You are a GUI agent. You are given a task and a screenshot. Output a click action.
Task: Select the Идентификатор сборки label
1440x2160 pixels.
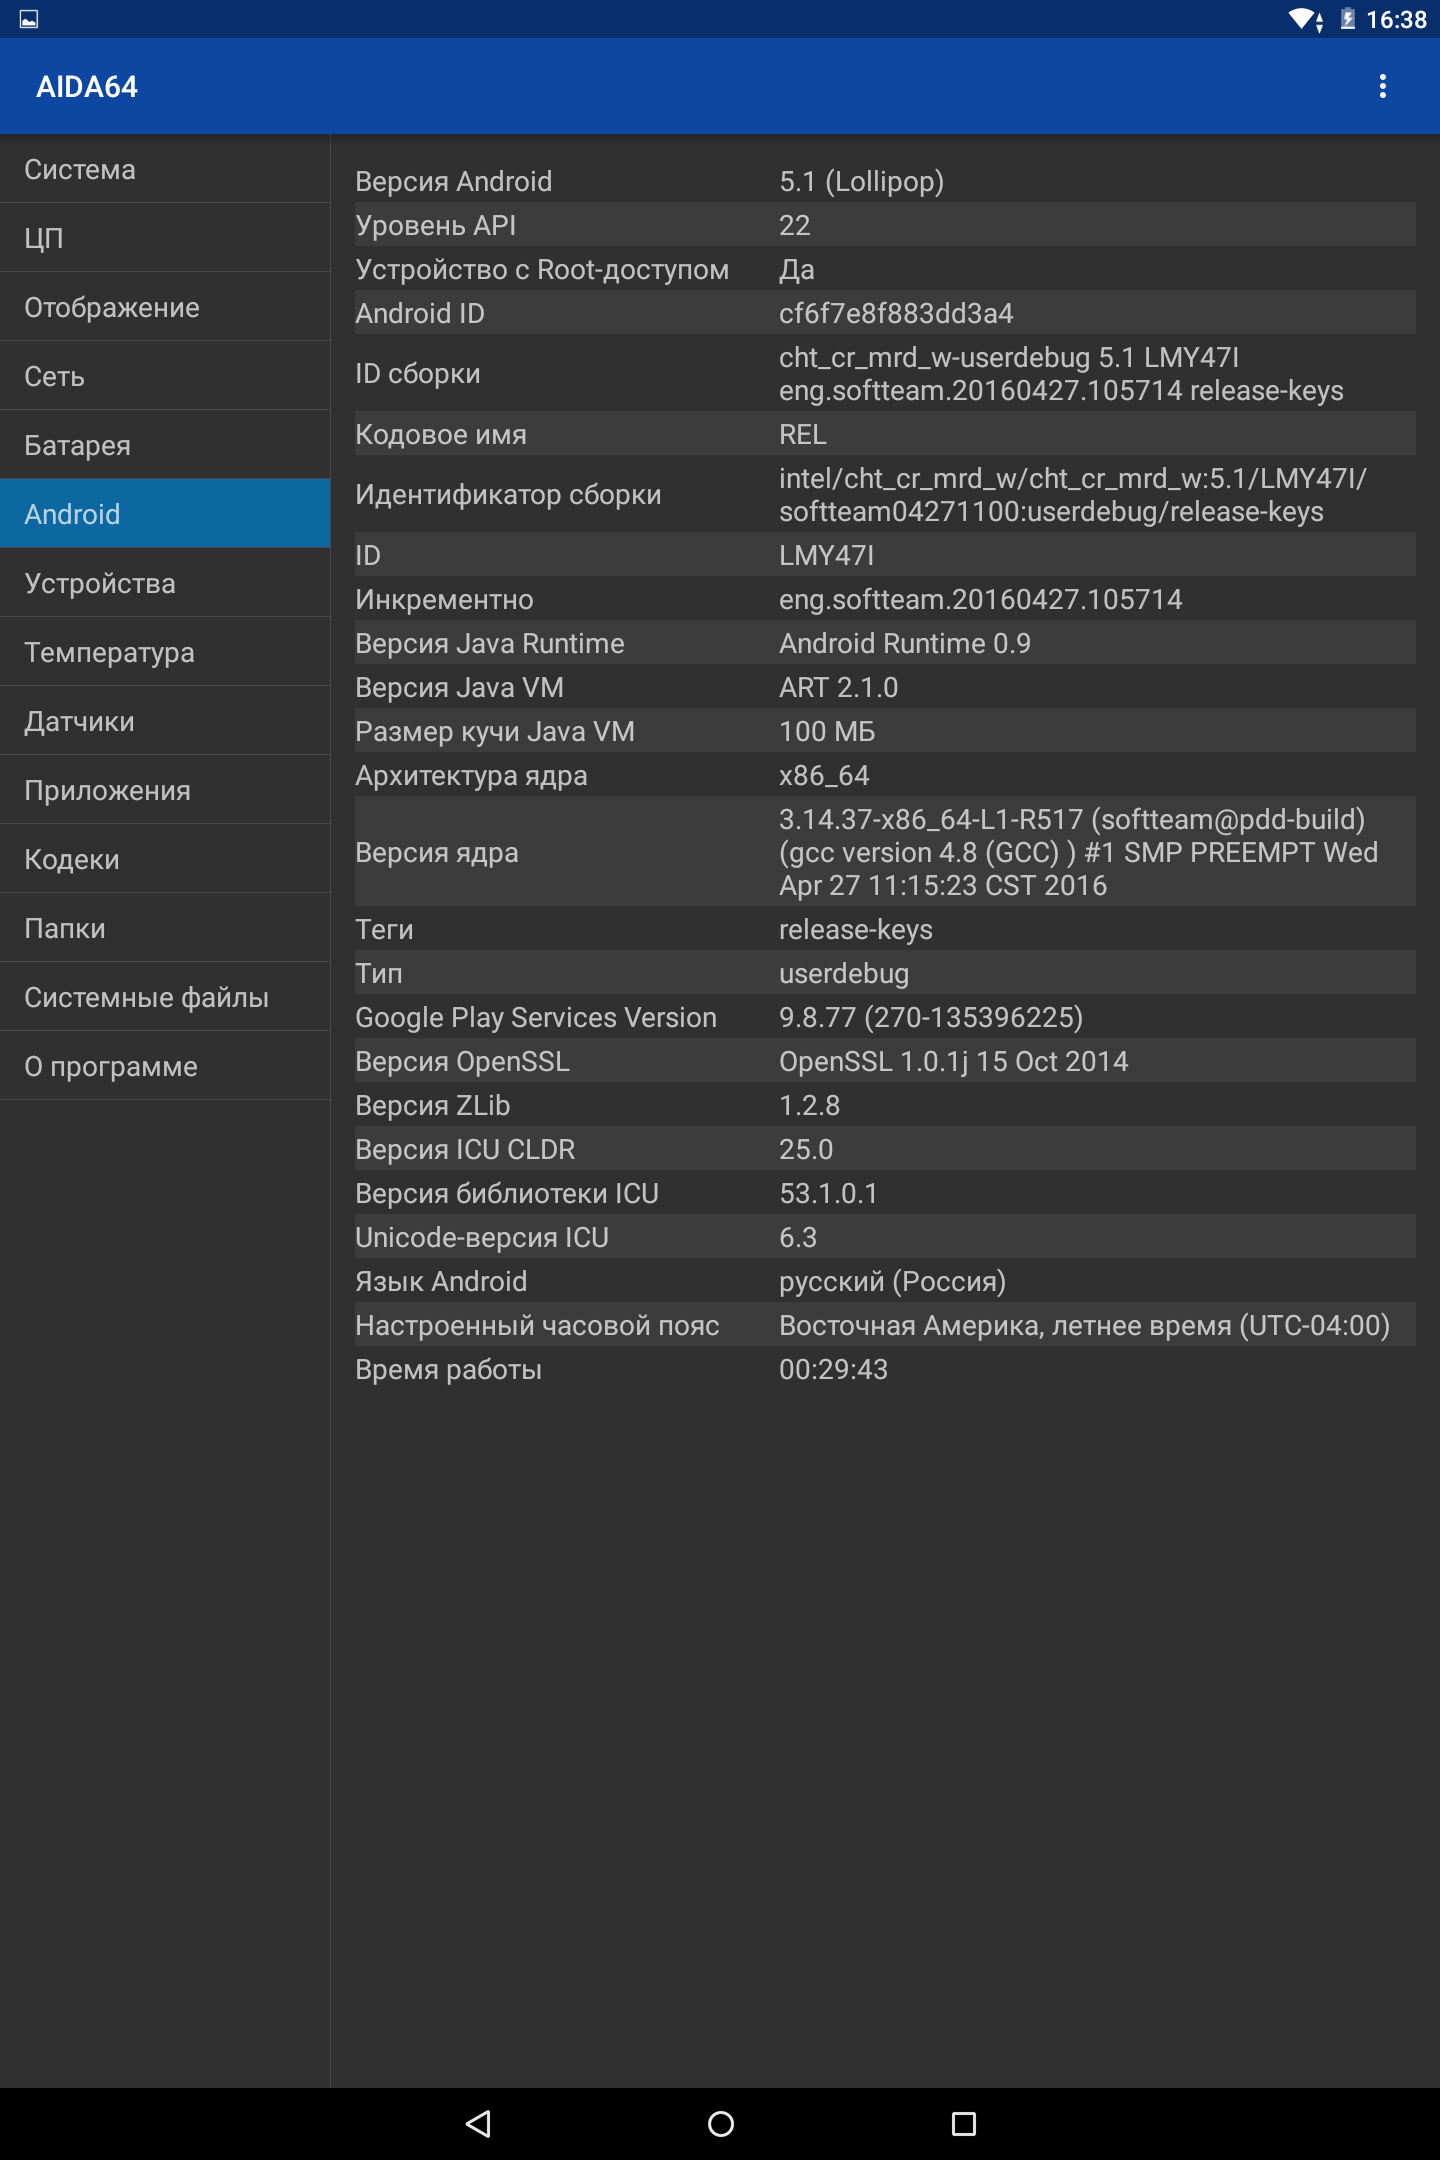point(508,494)
